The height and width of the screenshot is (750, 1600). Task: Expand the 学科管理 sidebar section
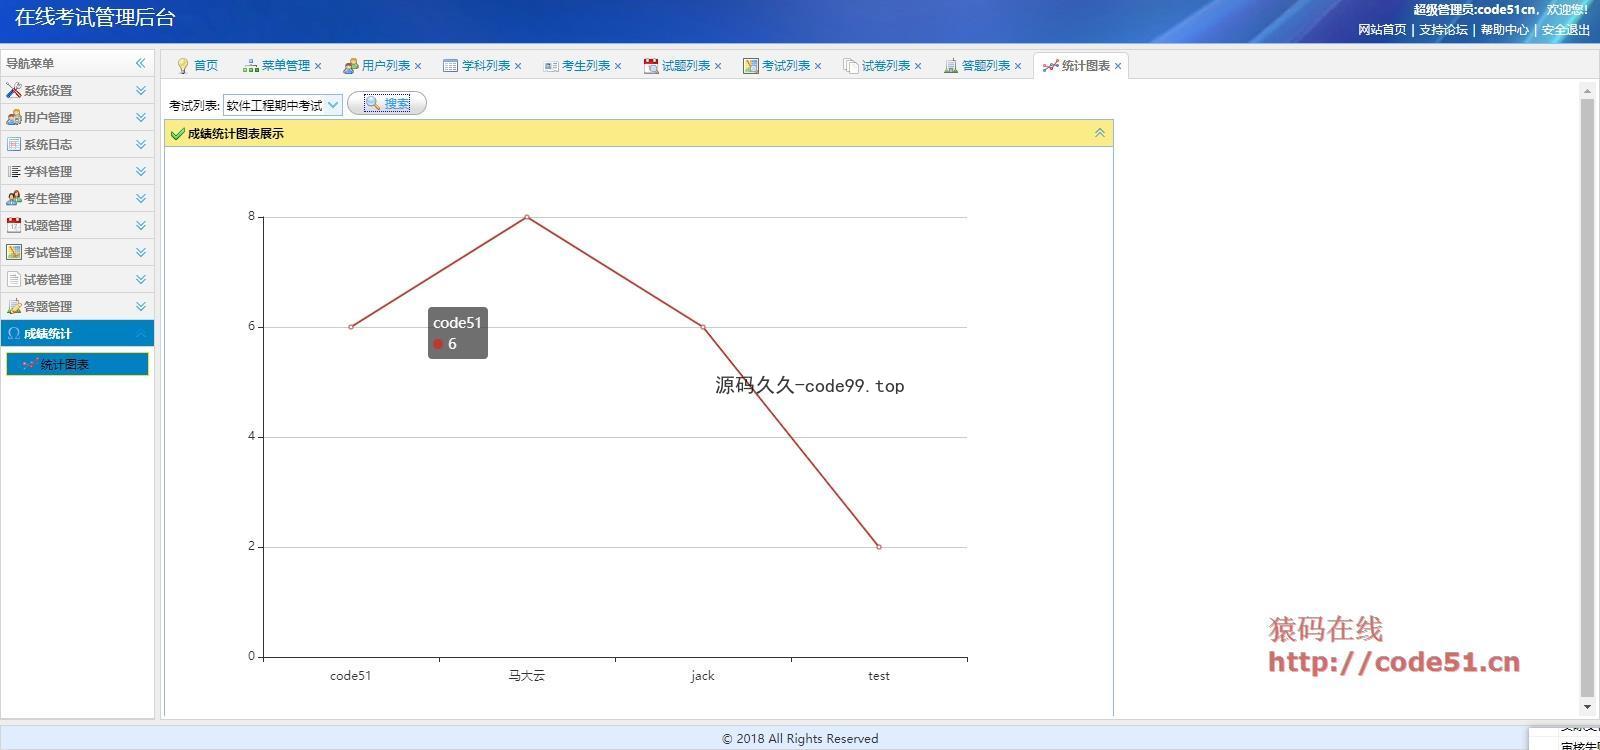(x=140, y=171)
